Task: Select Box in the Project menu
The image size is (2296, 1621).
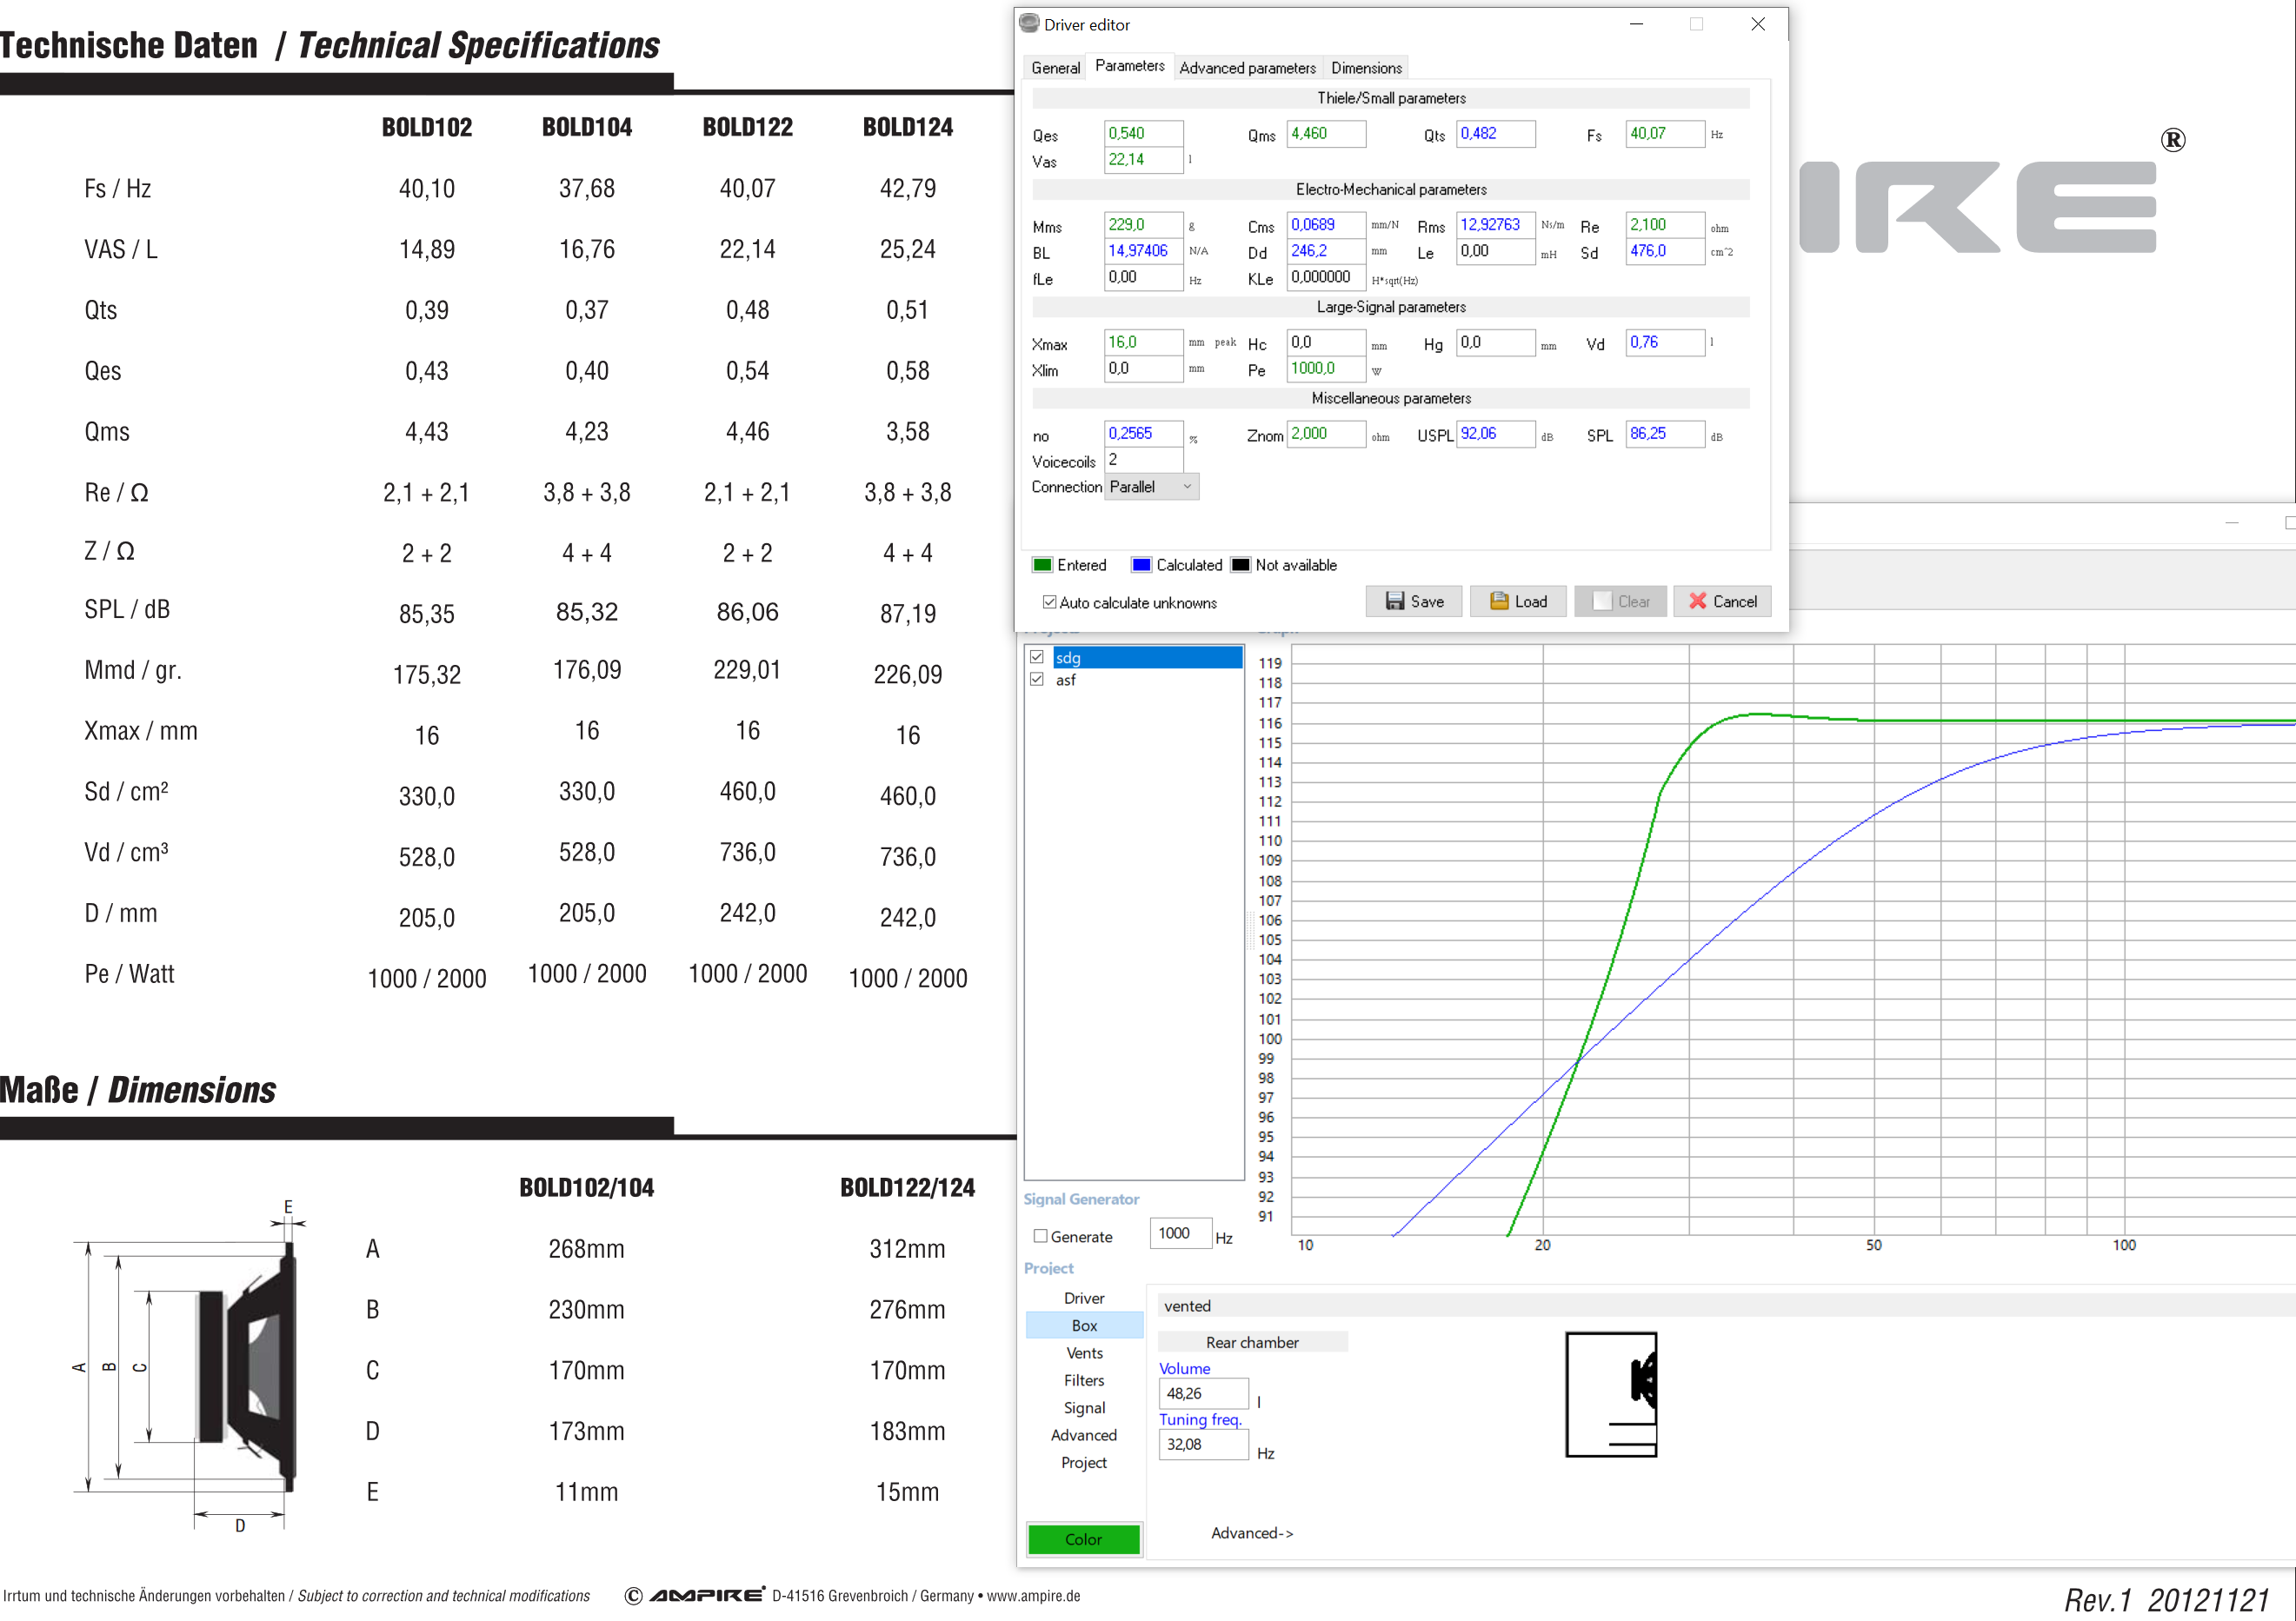Action: pos(1084,1325)
